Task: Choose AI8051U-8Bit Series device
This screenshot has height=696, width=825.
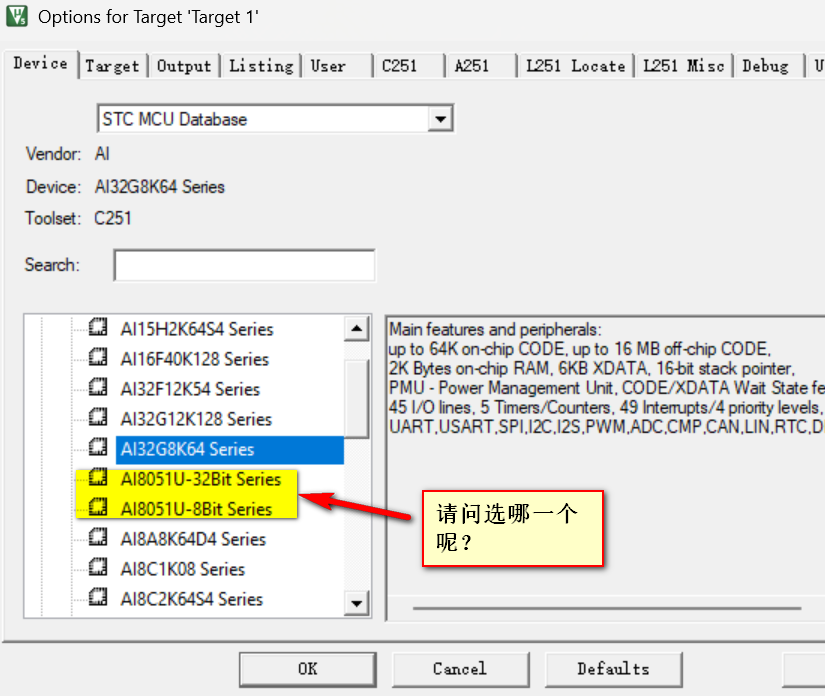Action: [x=196, y=509]
